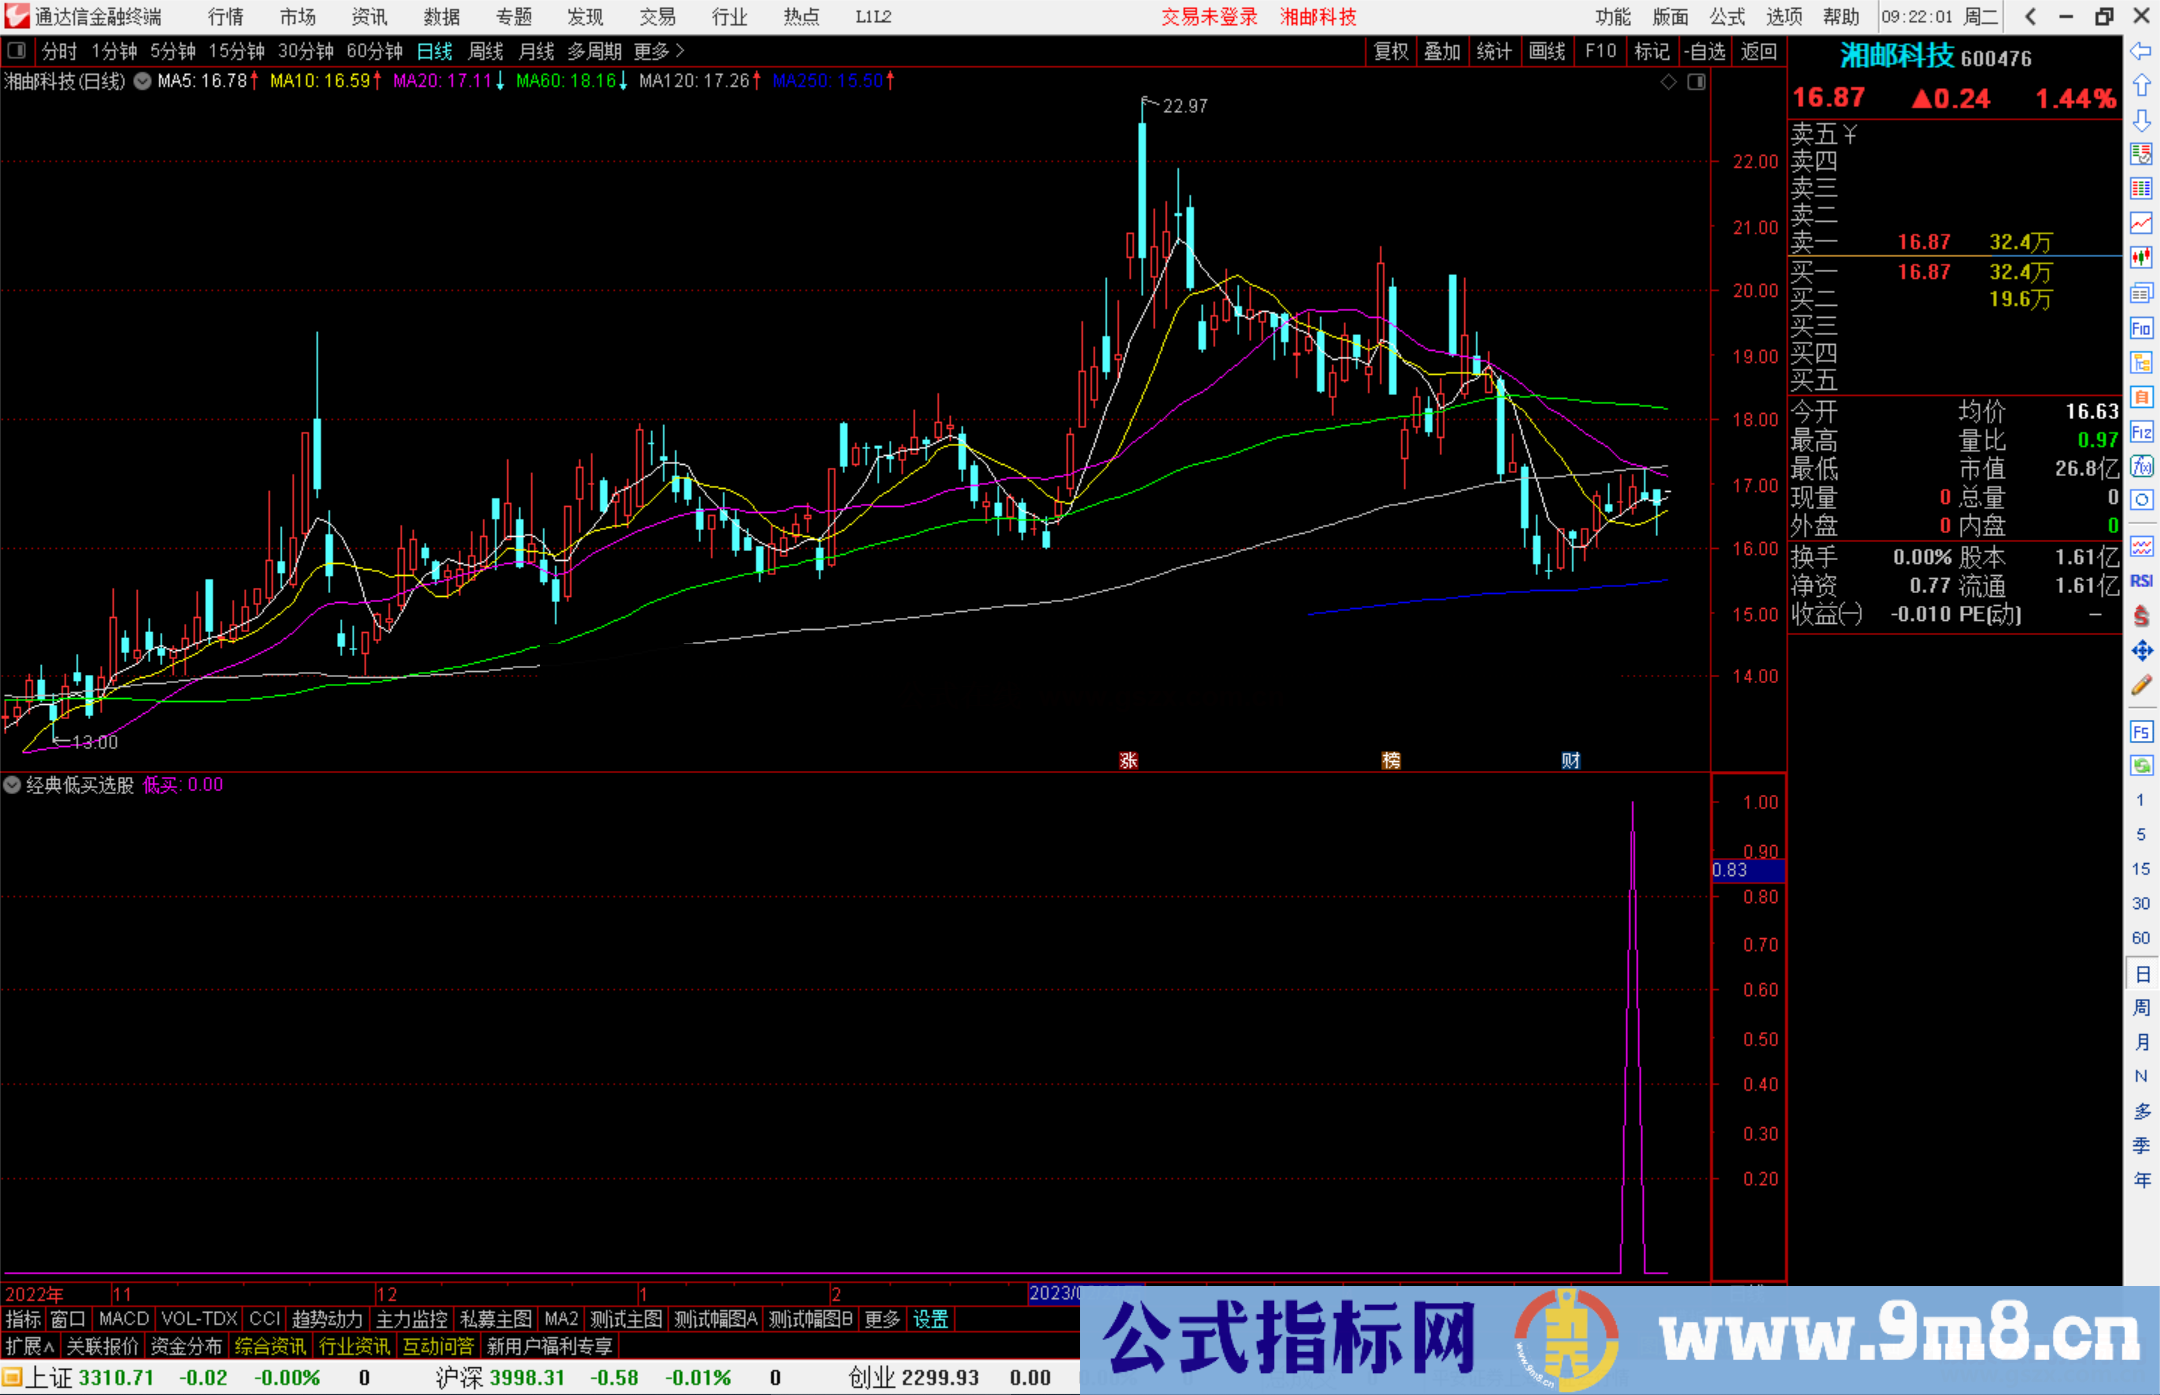Viewport: 2160px width, 1395px height.
Task: Open the 更多 indicator dropdown at bottom bar
Action: 881,1319
